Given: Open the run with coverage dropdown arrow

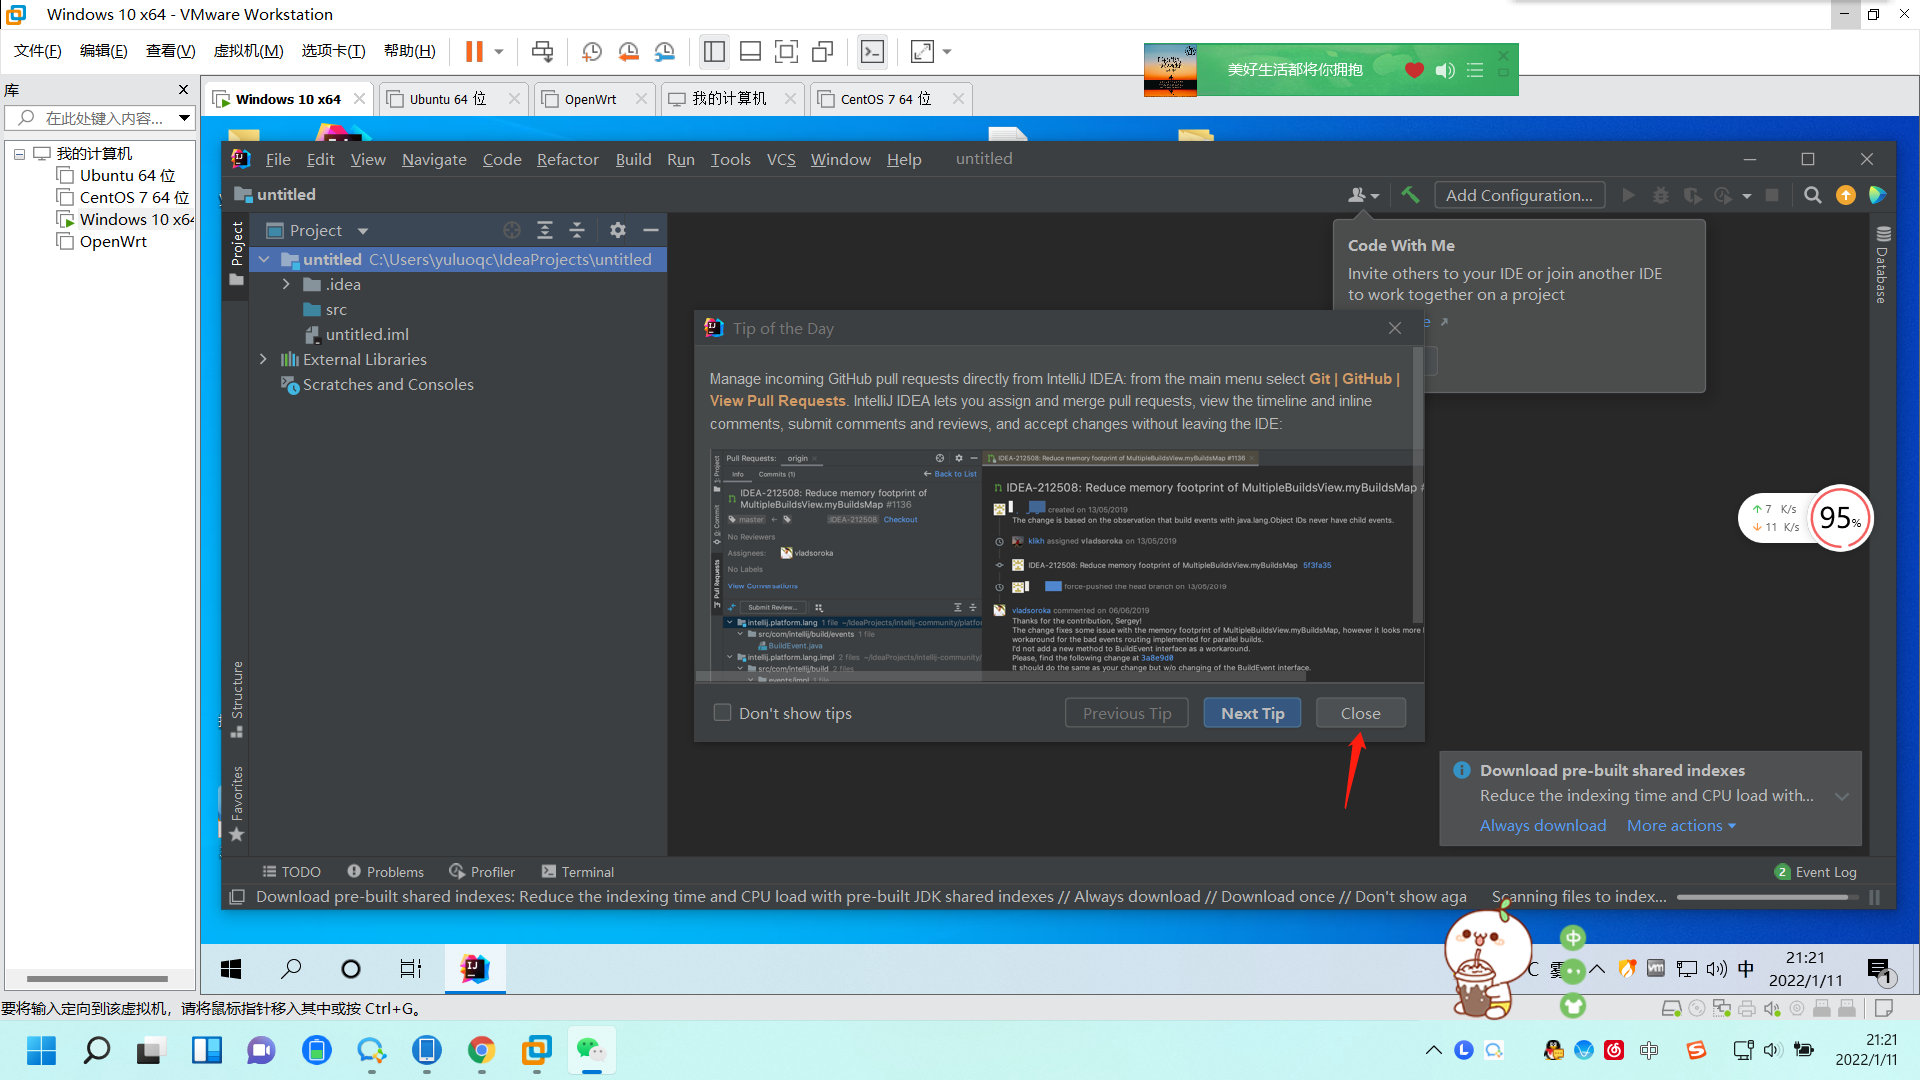Looking at the screenshot, I should point(1747,196).
